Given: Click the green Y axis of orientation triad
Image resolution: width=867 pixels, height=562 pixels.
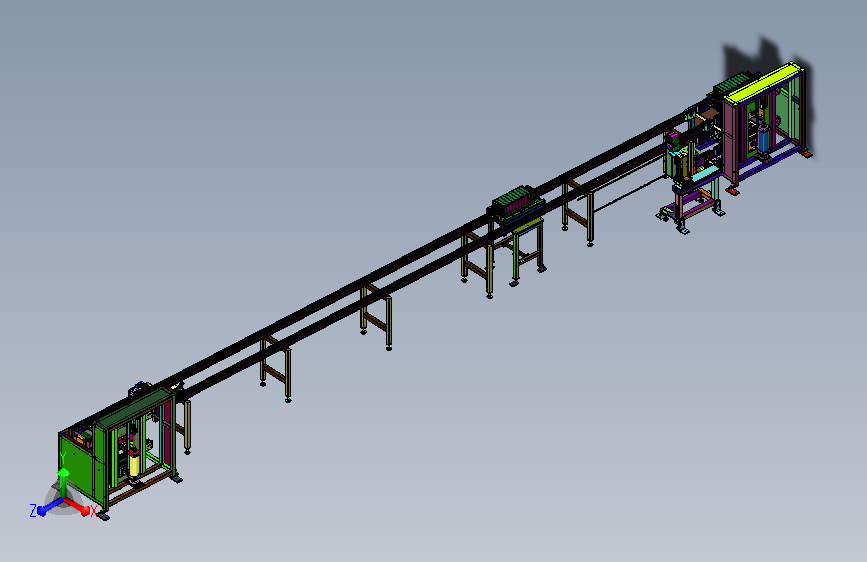Looking at the screenshot, I should tap(64, 483).
